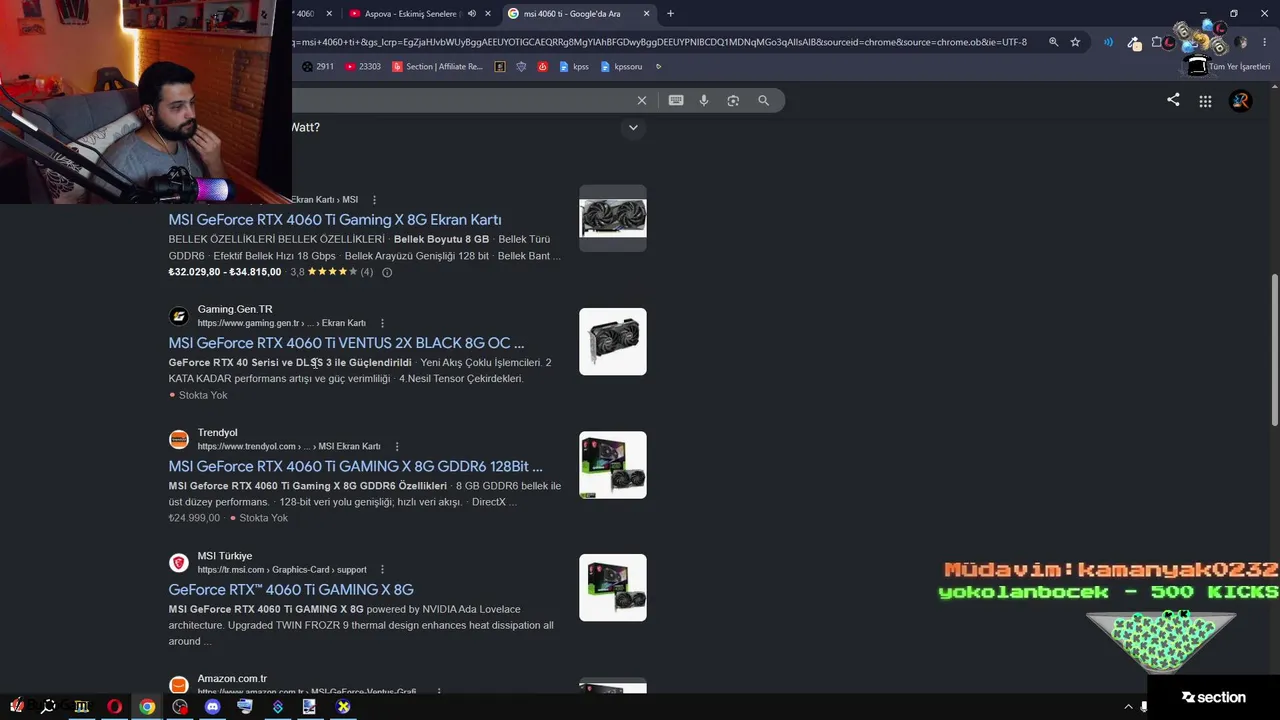Open the GeForce RTX 4060 Ti GAMING X 8G MSI Türkiye result
The width and height of the screenshot is (1280, 720).
pyautogui.click(x=291, y=590)
